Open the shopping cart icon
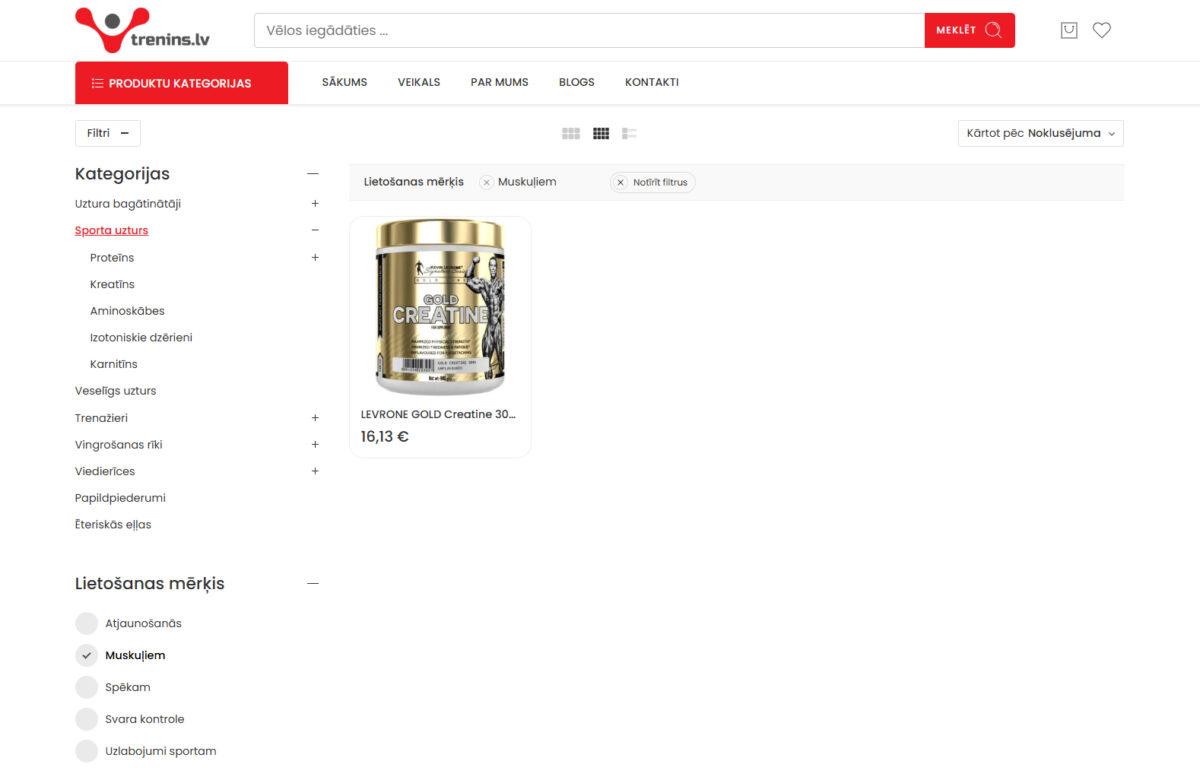Screen dimensions: 1200x780 tap(1069, 30)
